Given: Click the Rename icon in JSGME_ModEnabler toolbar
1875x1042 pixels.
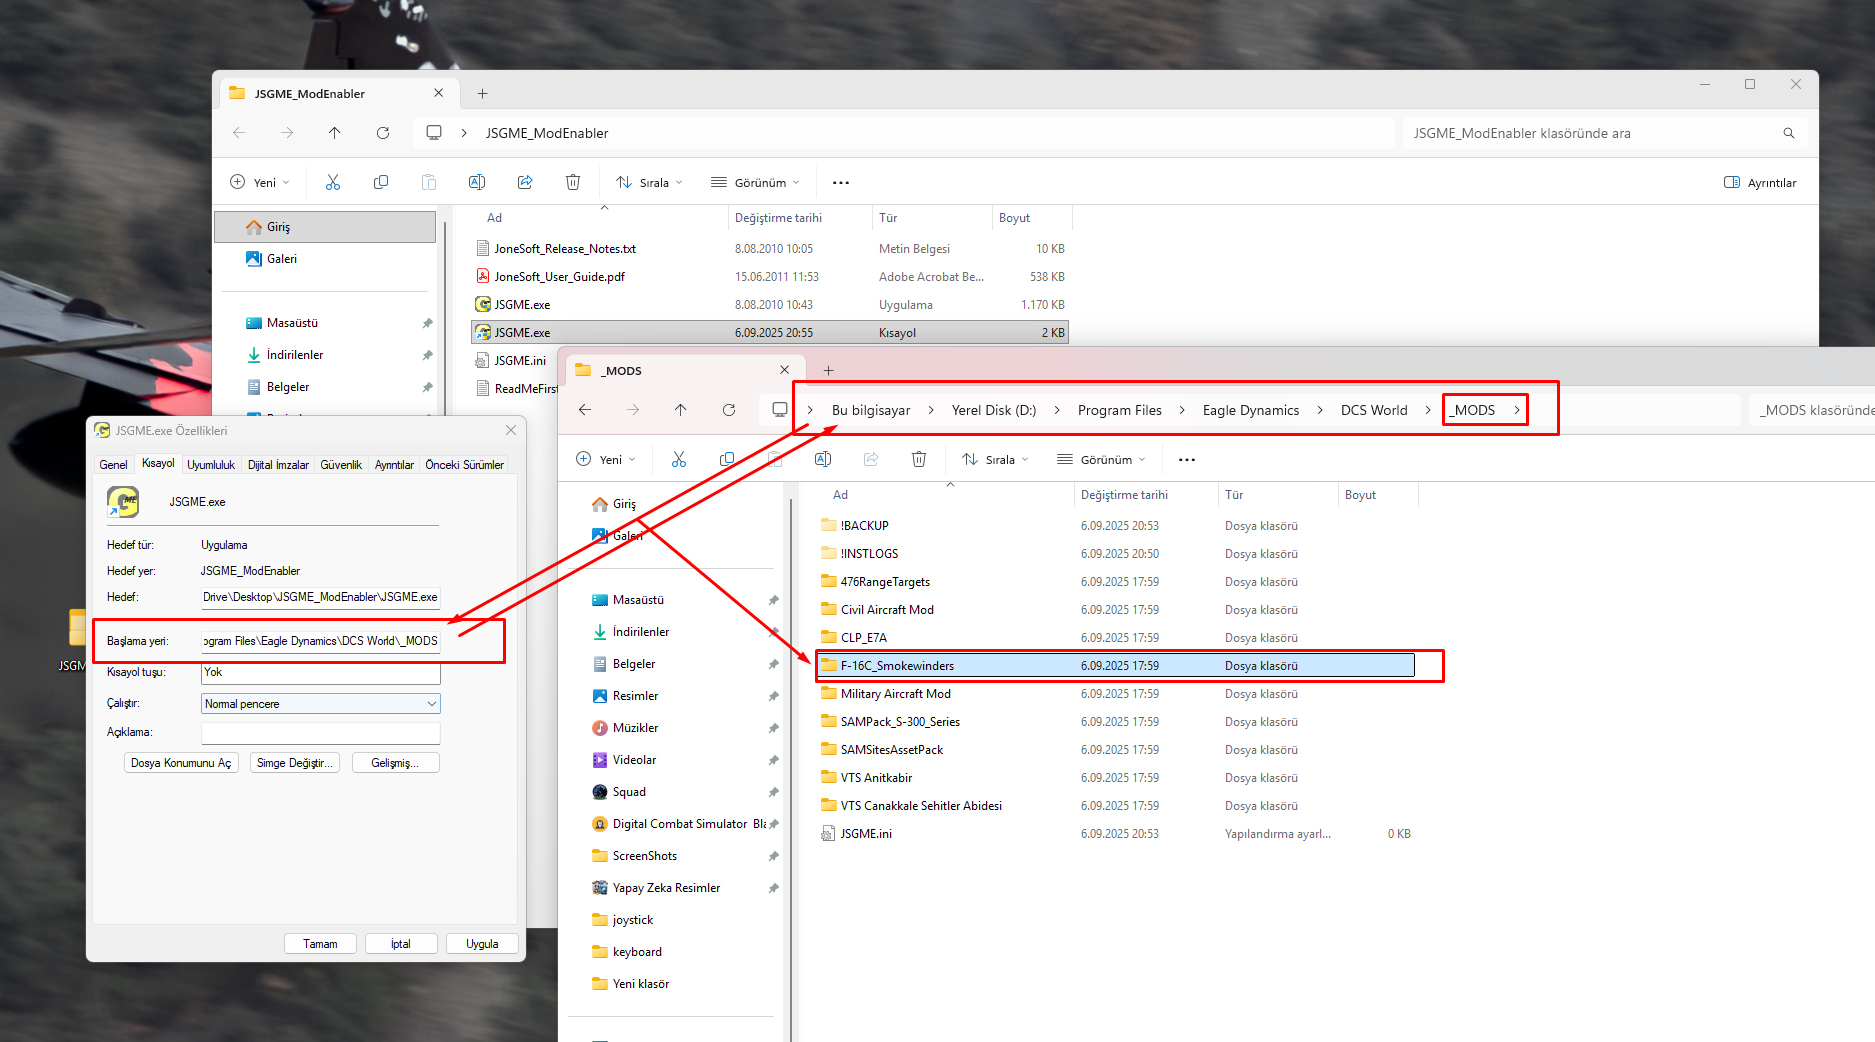Looking at the screenshot, I should (477, 182).
